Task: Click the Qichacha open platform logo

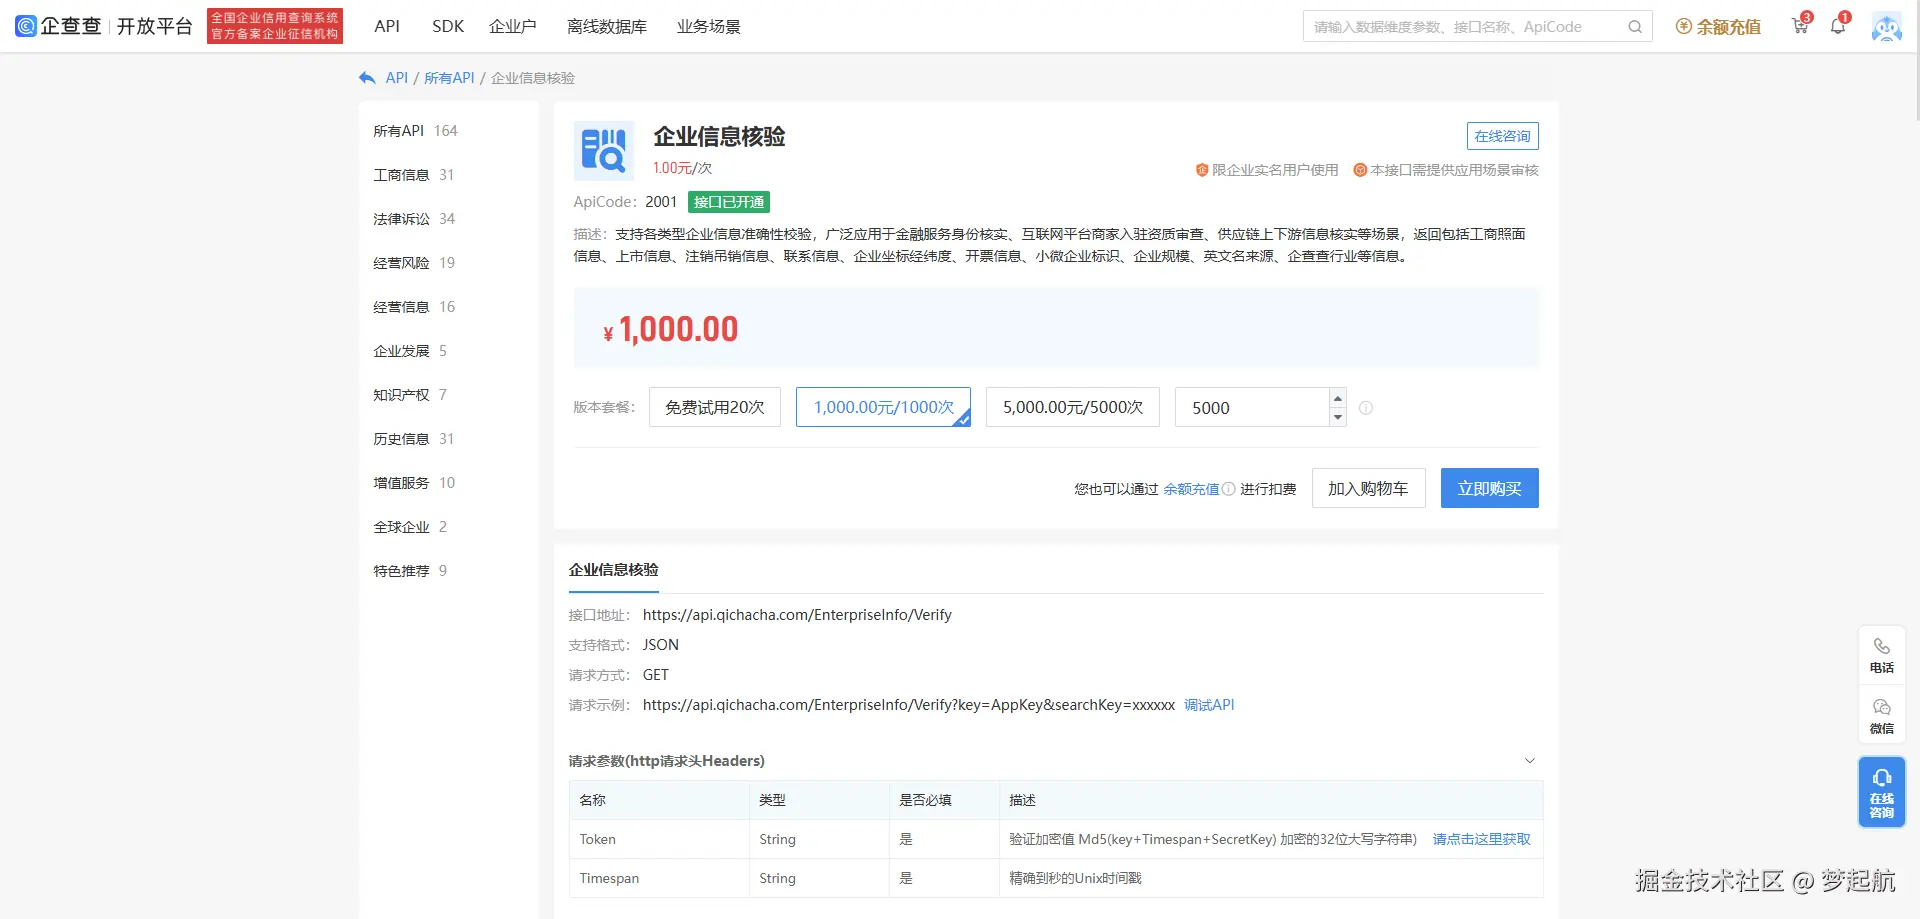Action: [x=104, y=26]
